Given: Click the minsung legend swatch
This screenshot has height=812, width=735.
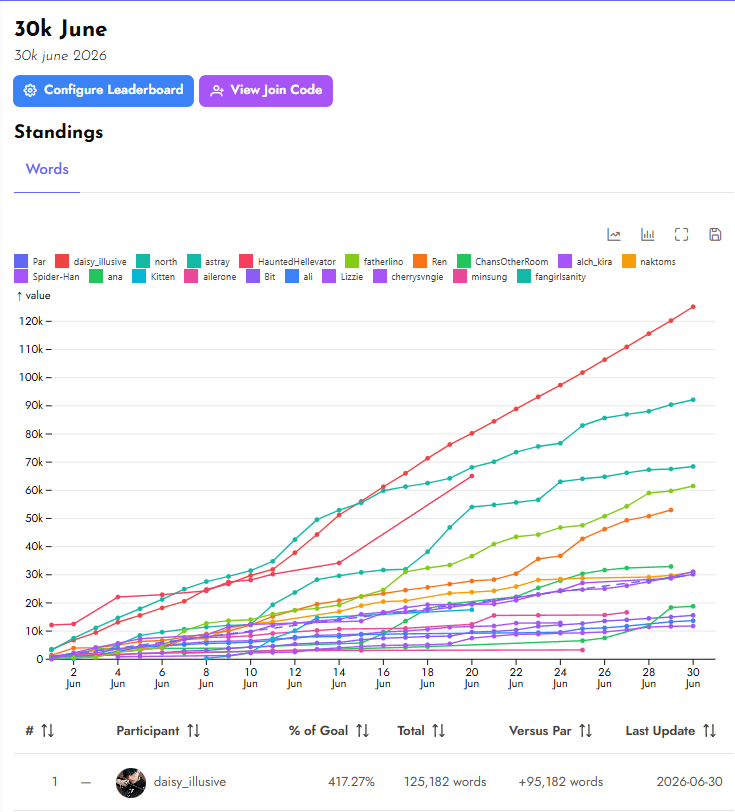Looking at the screenshot, I should tap(460, 277).
